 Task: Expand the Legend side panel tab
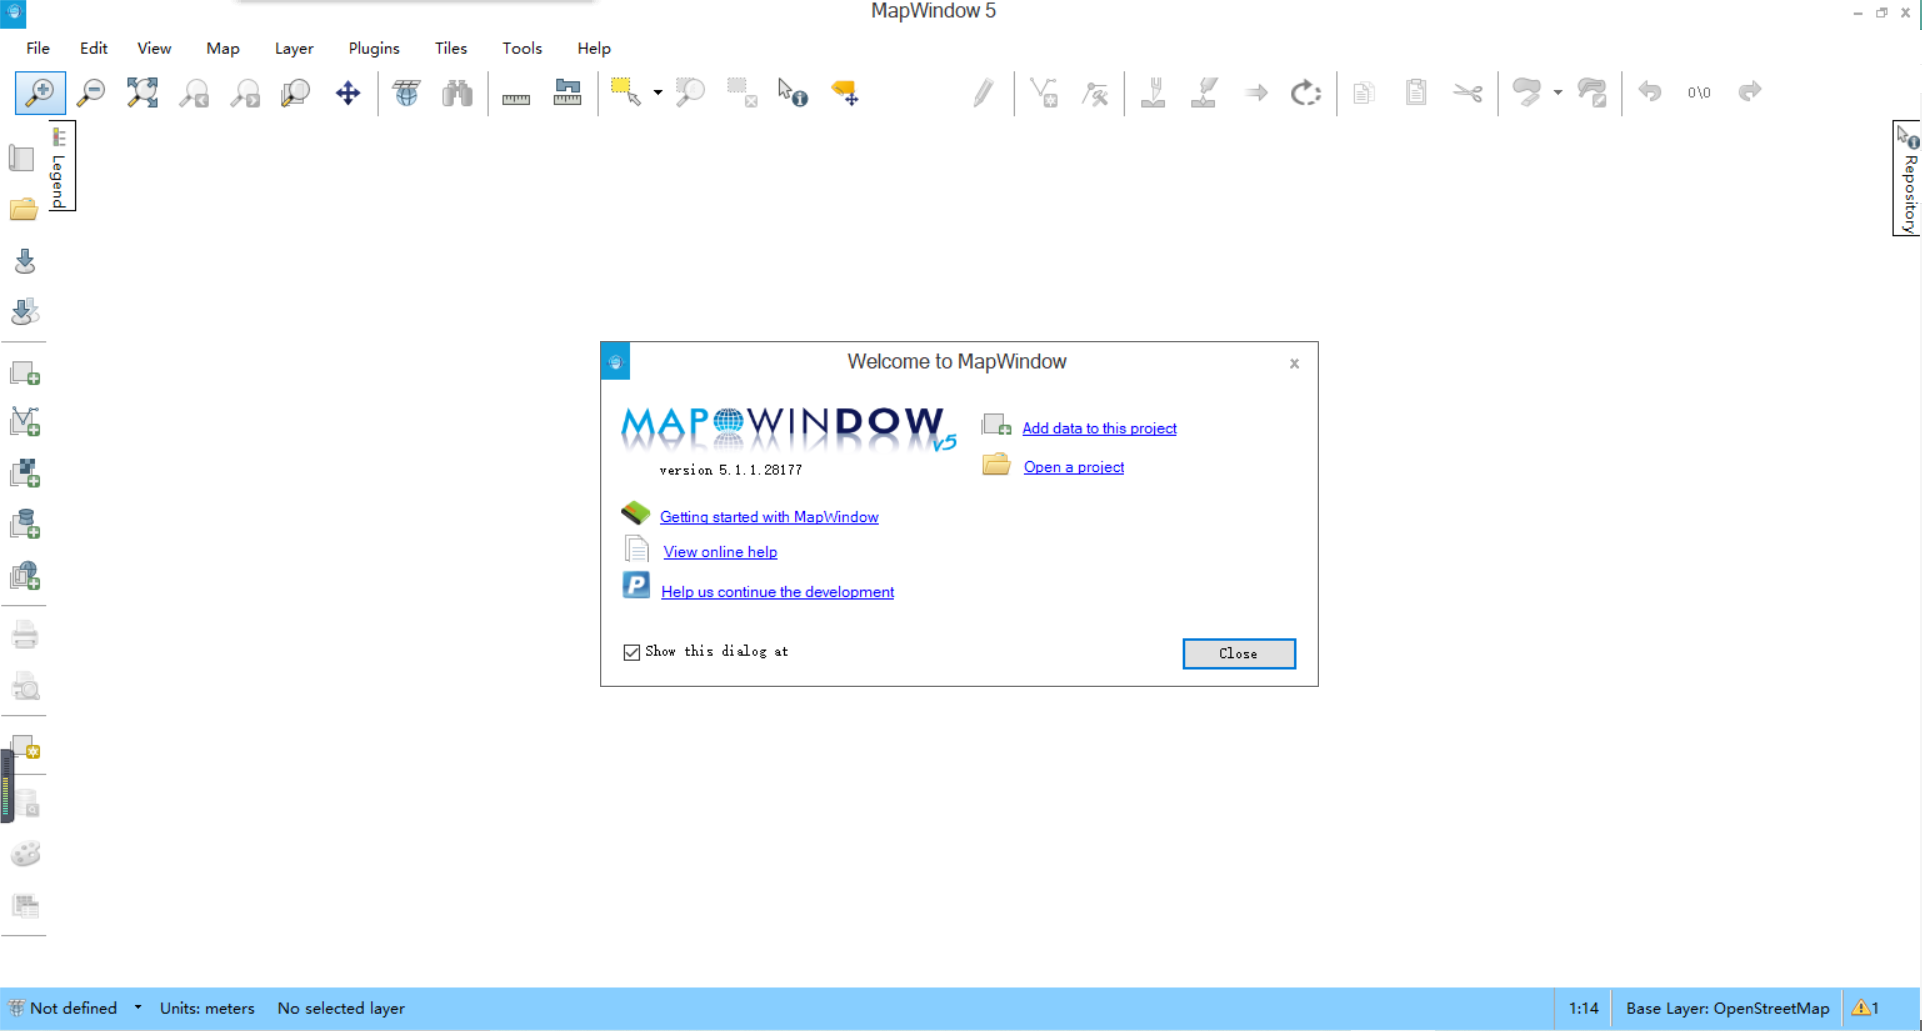(60, 167)
